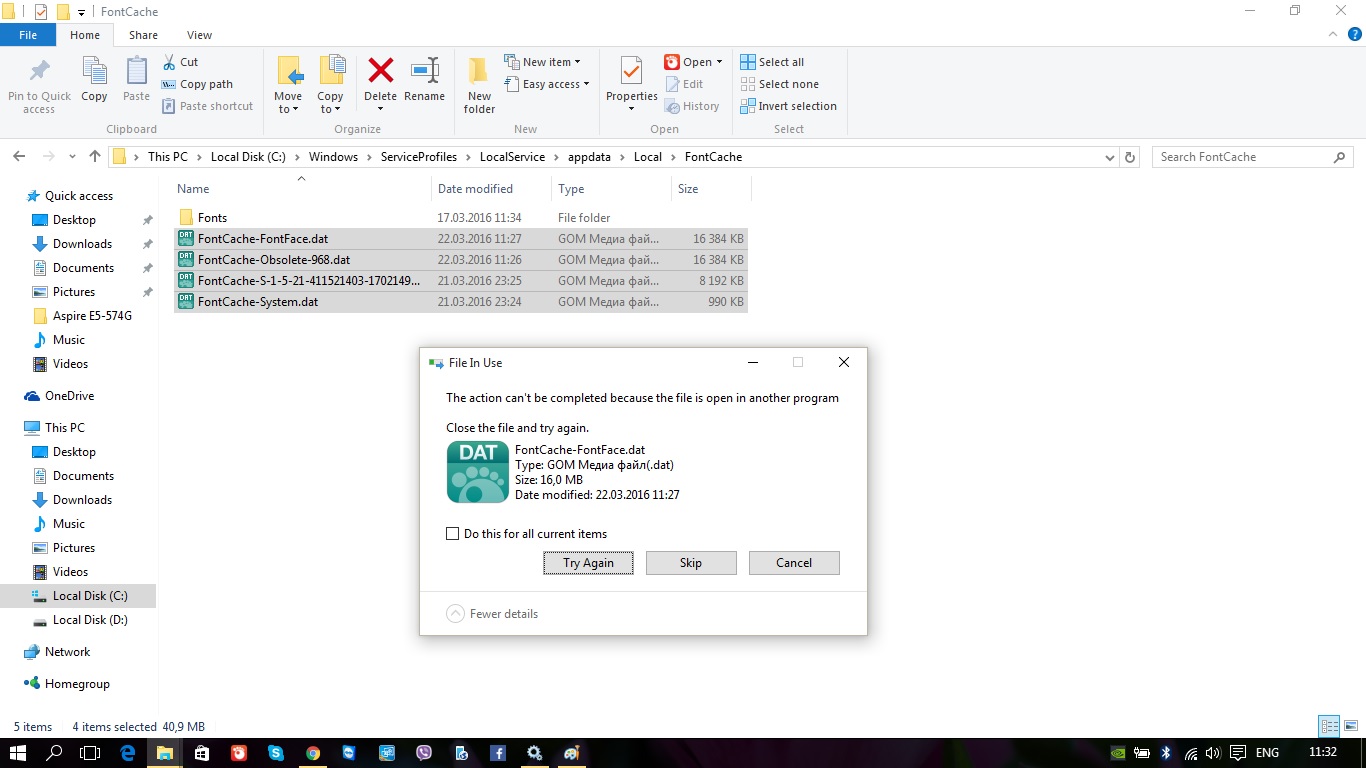Switch to Details view icon

point(1329,727)
